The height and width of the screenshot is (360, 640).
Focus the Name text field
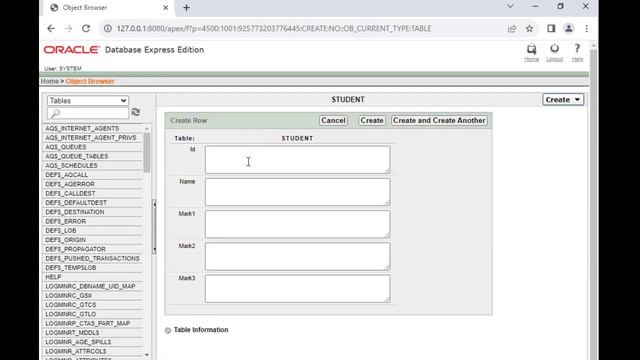pos(298,192)
